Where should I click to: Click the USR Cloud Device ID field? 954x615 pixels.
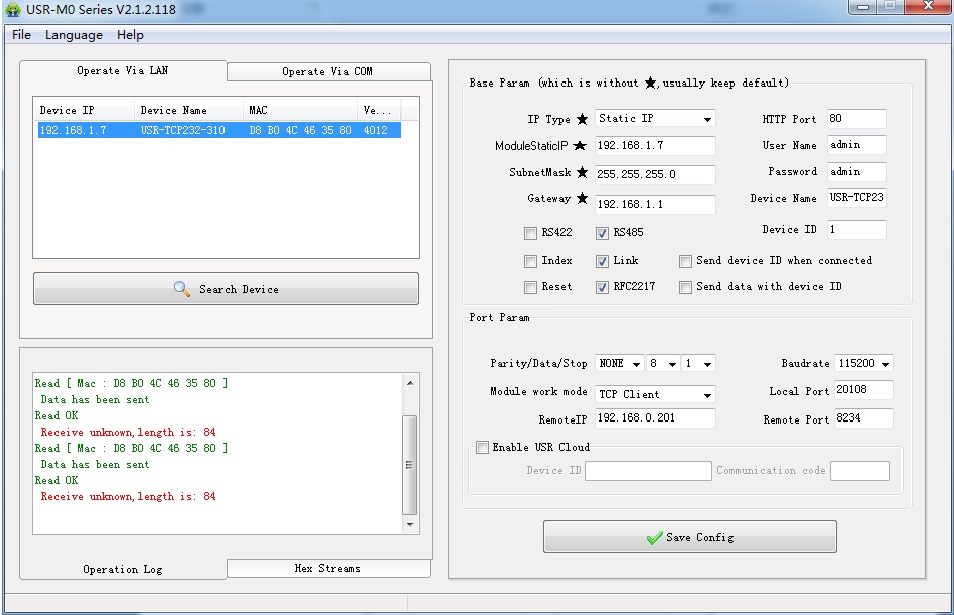tap(649, 471)
